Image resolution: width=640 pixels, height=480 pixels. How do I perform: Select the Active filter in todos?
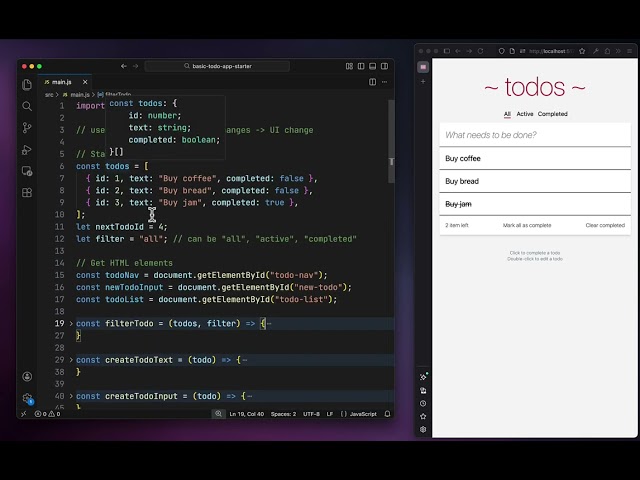[x=524, y=114]
